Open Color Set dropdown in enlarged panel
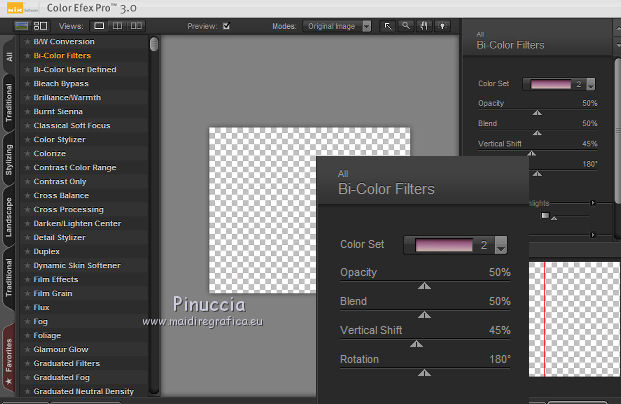Viewport: 621px width, 404px height. [x=501, y=245]
